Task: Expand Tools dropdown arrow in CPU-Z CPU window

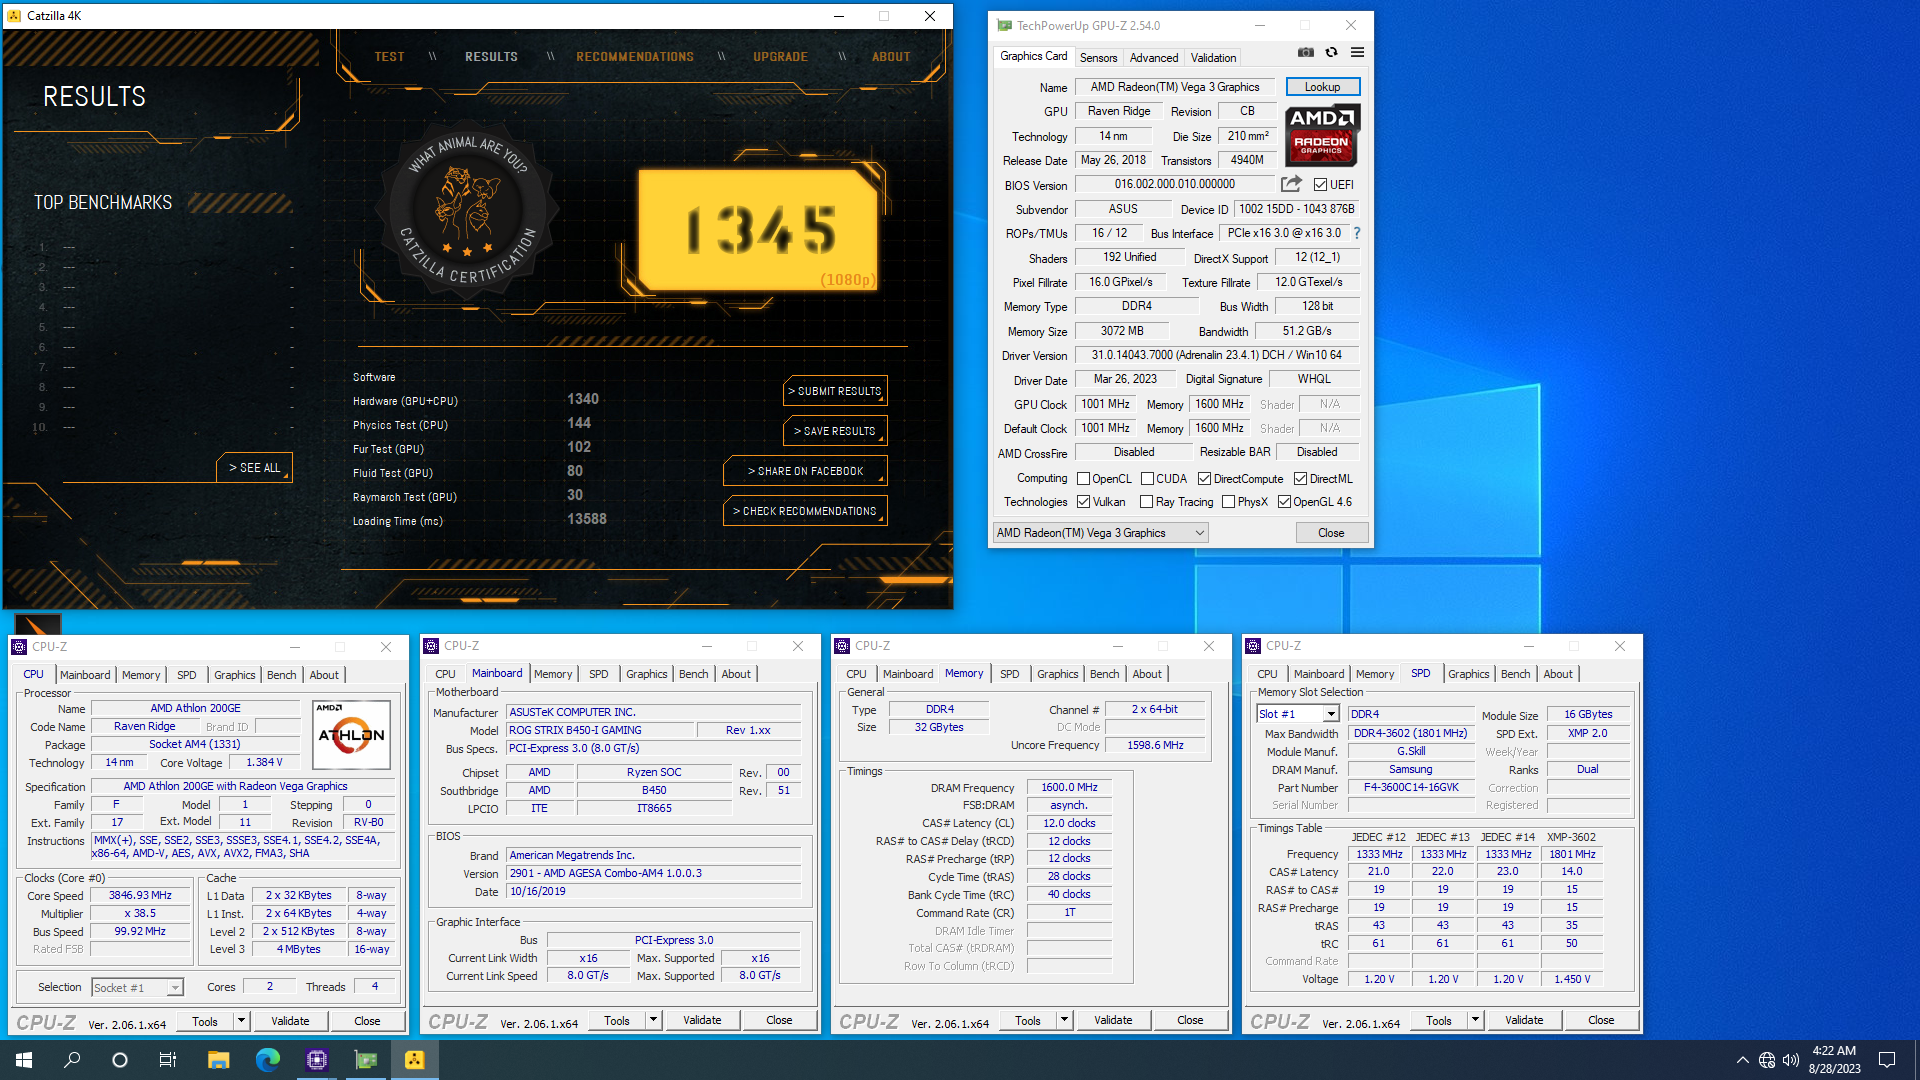Action: pos(241,1021)
